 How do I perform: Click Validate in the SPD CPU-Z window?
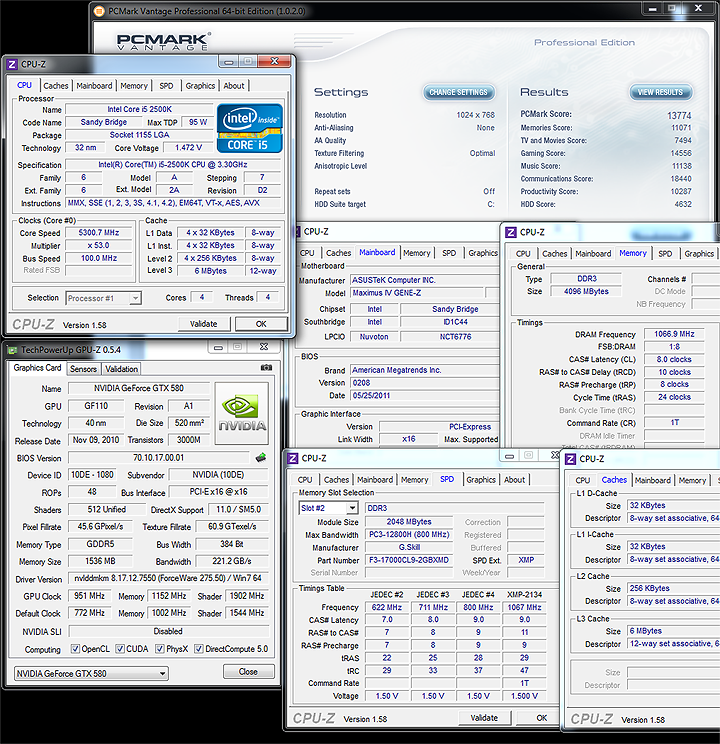tap(484, 718)
